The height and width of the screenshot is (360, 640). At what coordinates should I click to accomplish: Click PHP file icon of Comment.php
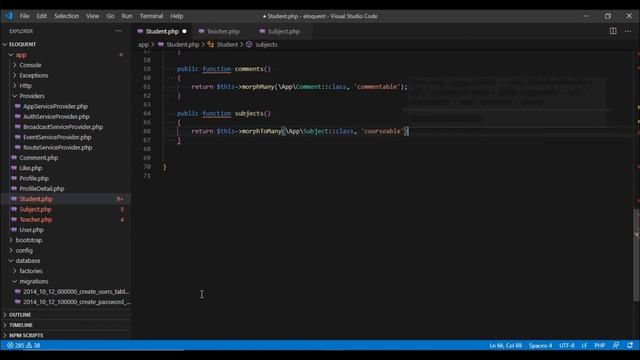coord(14,158)
